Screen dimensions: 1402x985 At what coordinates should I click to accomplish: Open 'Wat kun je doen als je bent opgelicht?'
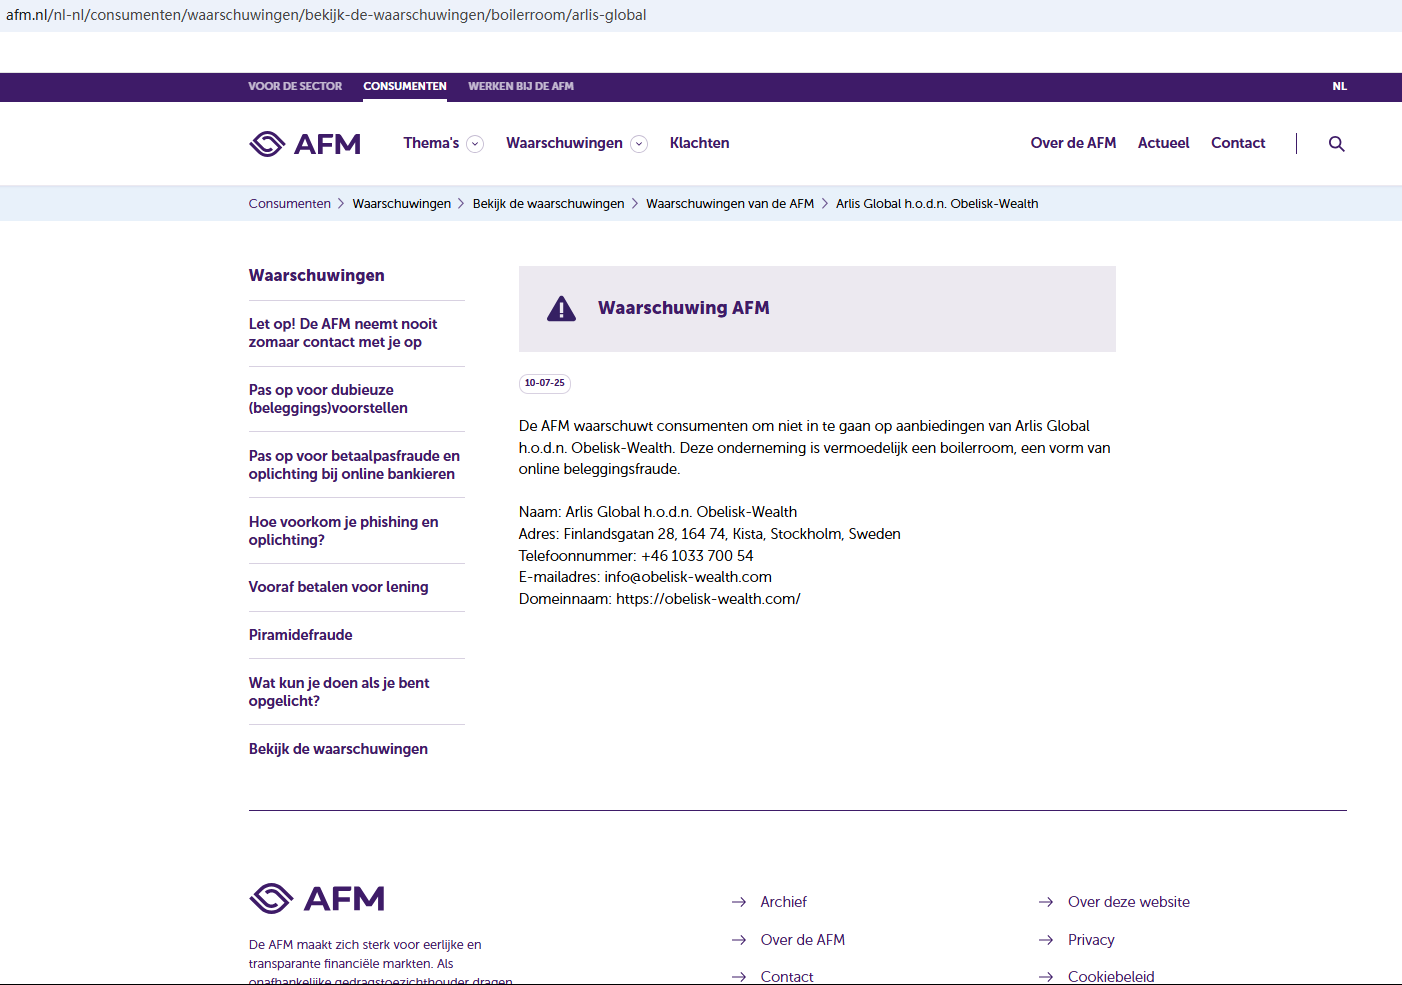(x=339, y=692)
